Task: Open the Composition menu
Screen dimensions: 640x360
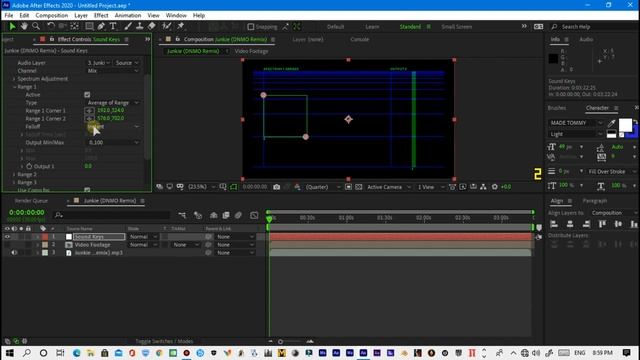Action: pos(51,16)
